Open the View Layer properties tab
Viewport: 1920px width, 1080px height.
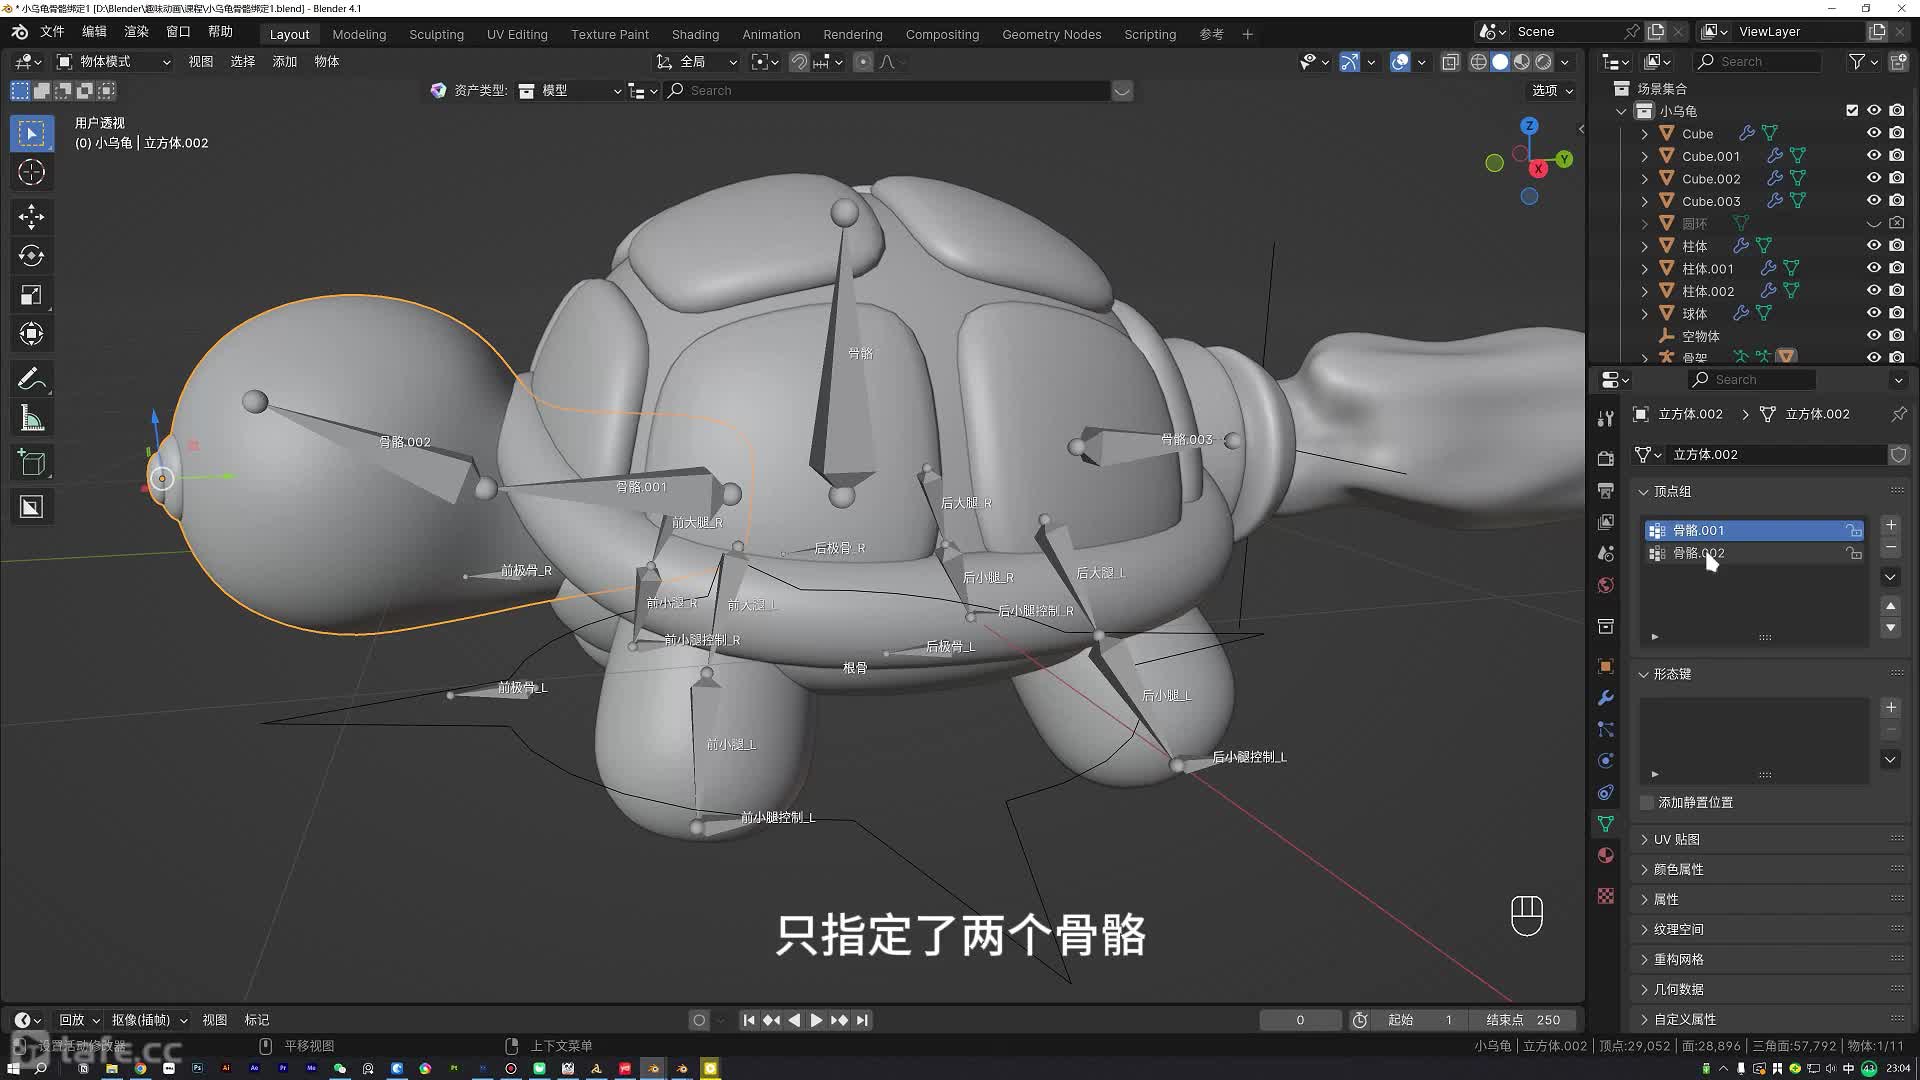[x=1606, y=522]
